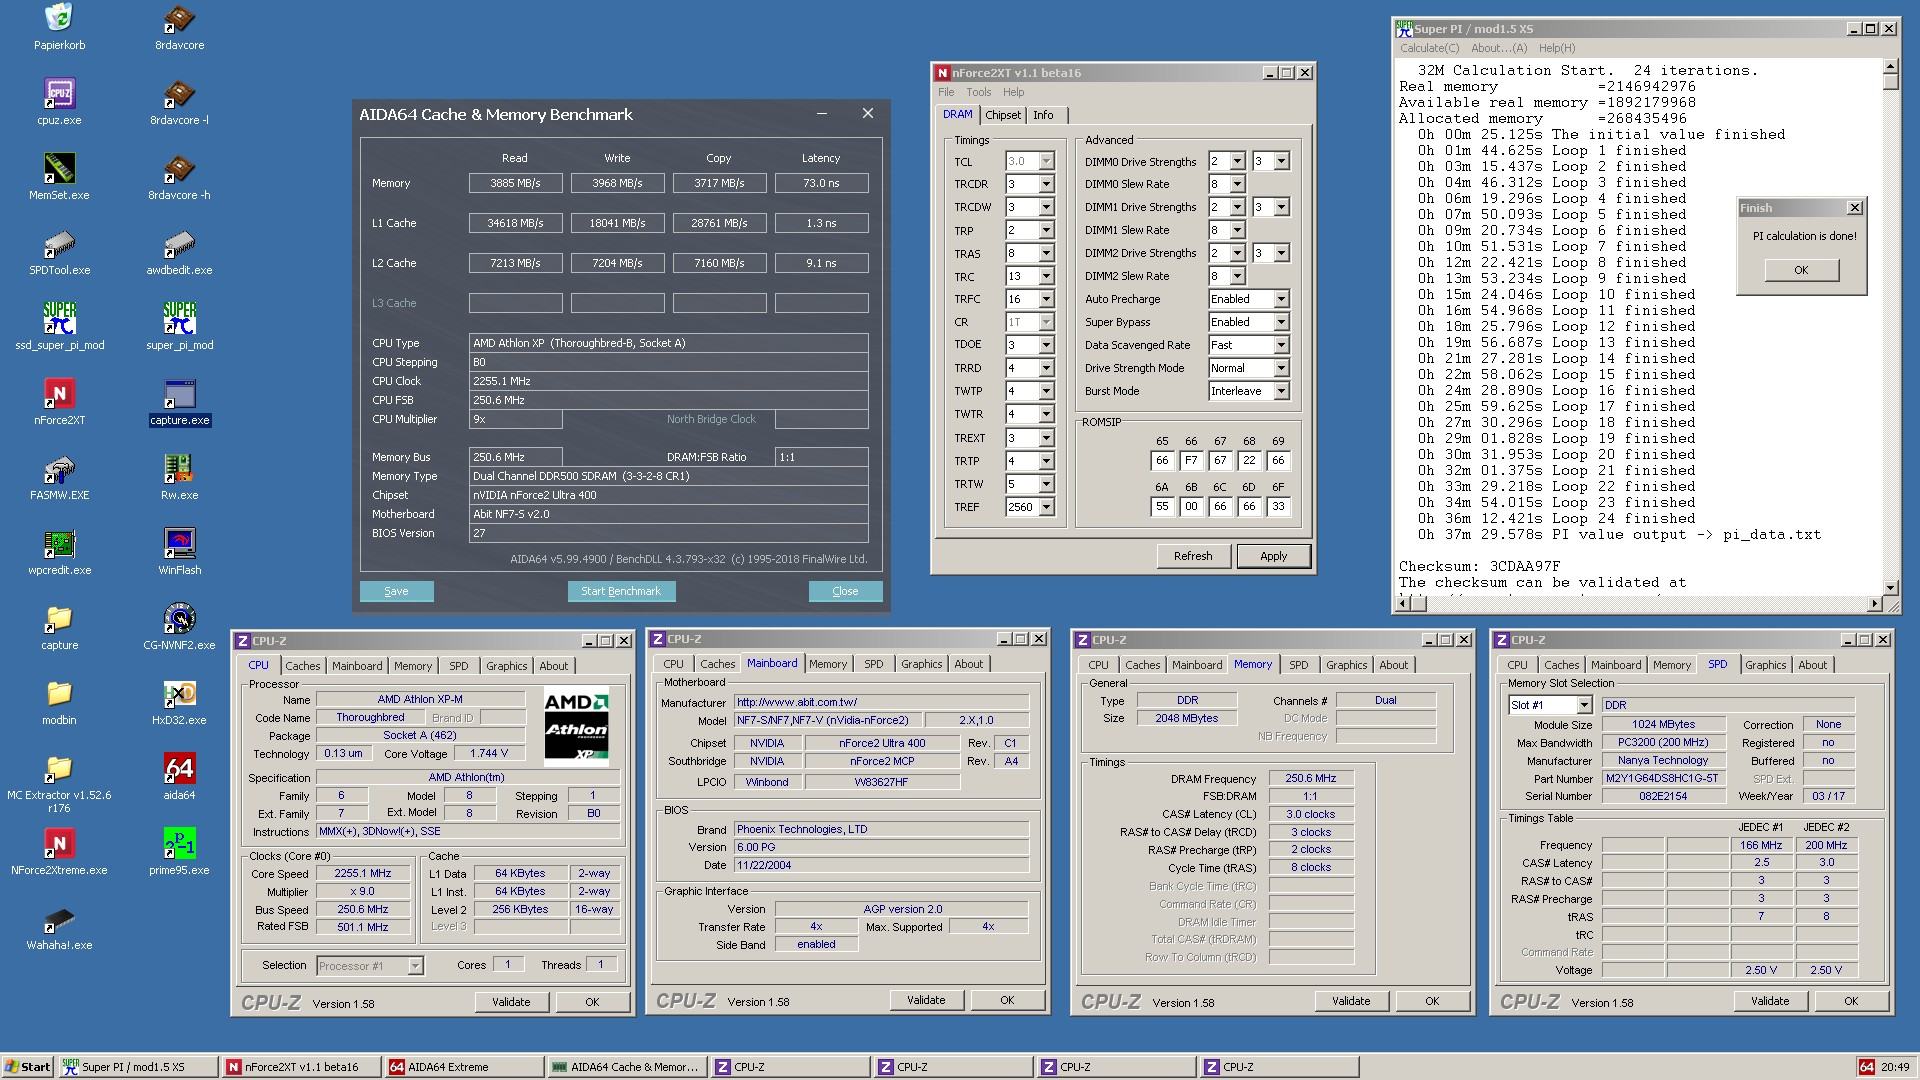
Task: Click the Super PI horizontal scrollbar
Action: coord(1639,603)
